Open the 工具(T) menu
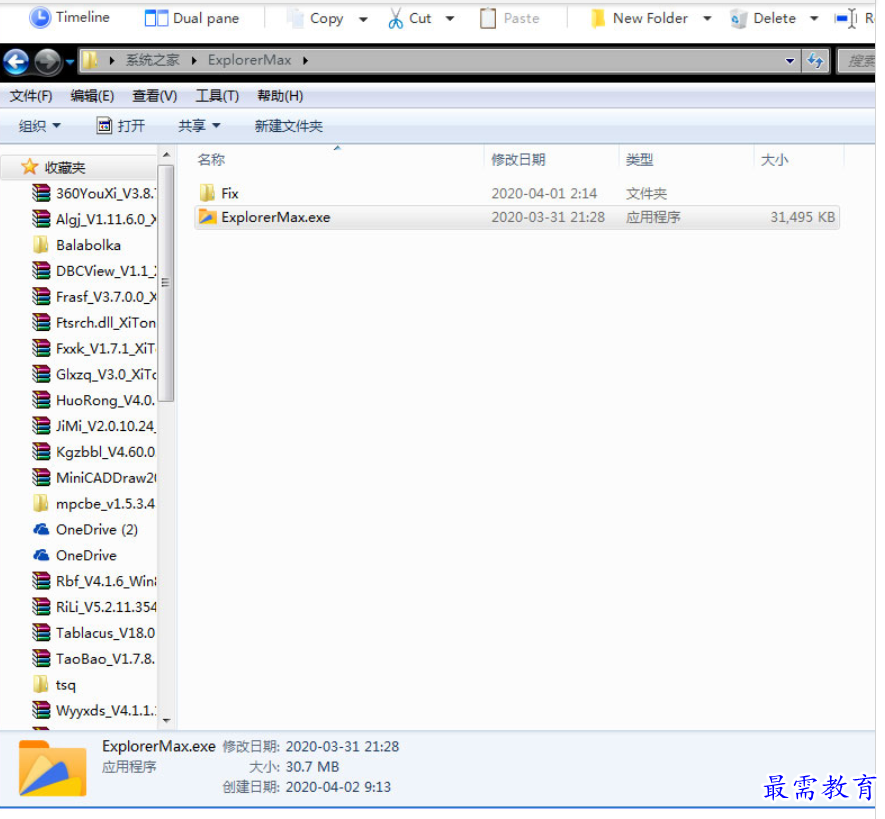 (217, 96)
